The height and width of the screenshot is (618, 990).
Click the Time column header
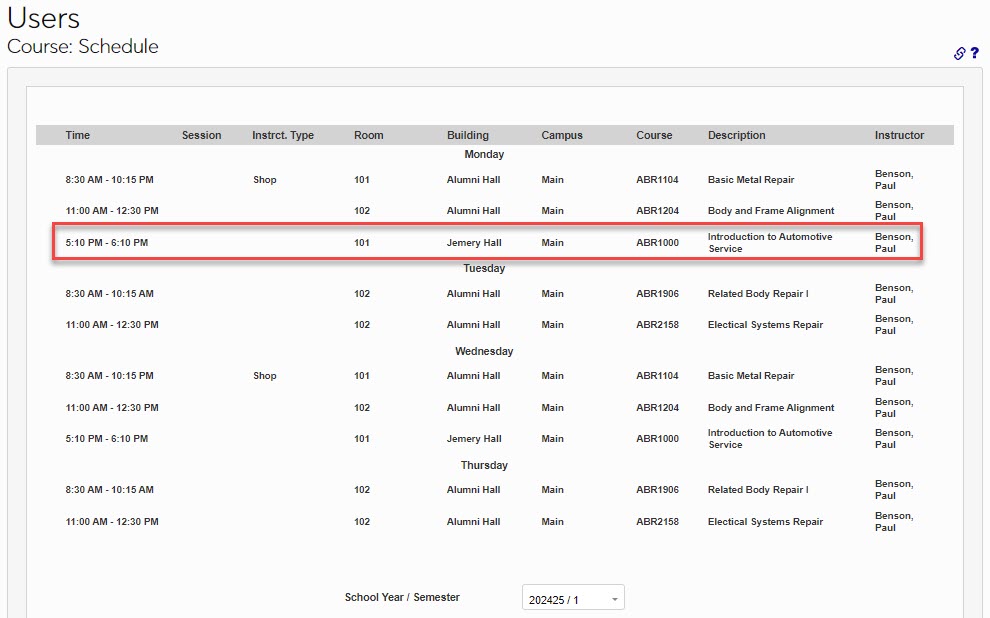[78, 135]
